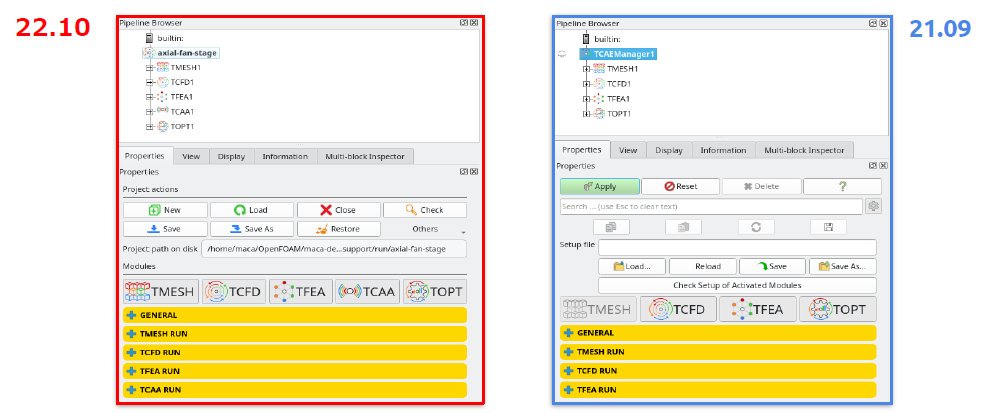The image size is (987, 413).
Task: Click the New project button
Action: coord(165,210)
